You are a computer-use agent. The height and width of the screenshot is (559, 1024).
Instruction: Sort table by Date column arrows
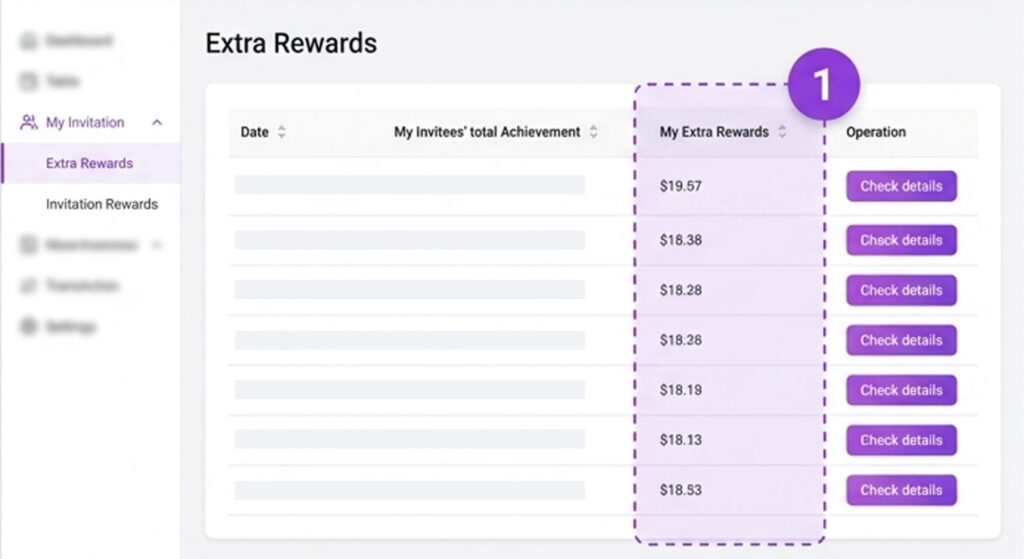281,132
